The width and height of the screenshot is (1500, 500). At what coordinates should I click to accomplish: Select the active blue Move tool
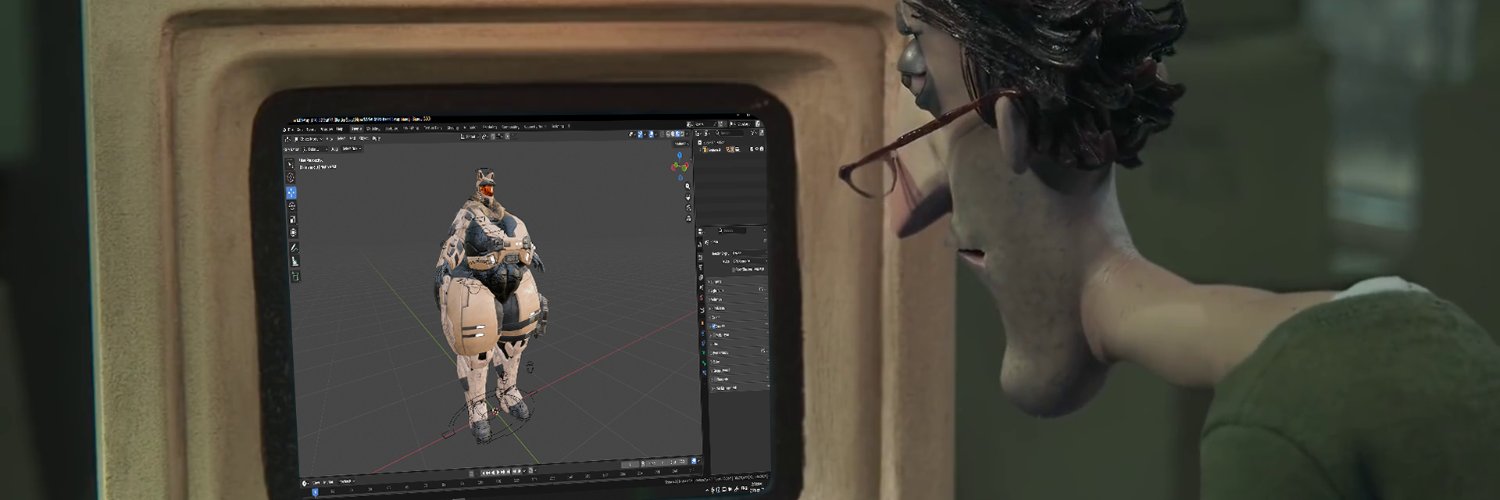point(291,192)
